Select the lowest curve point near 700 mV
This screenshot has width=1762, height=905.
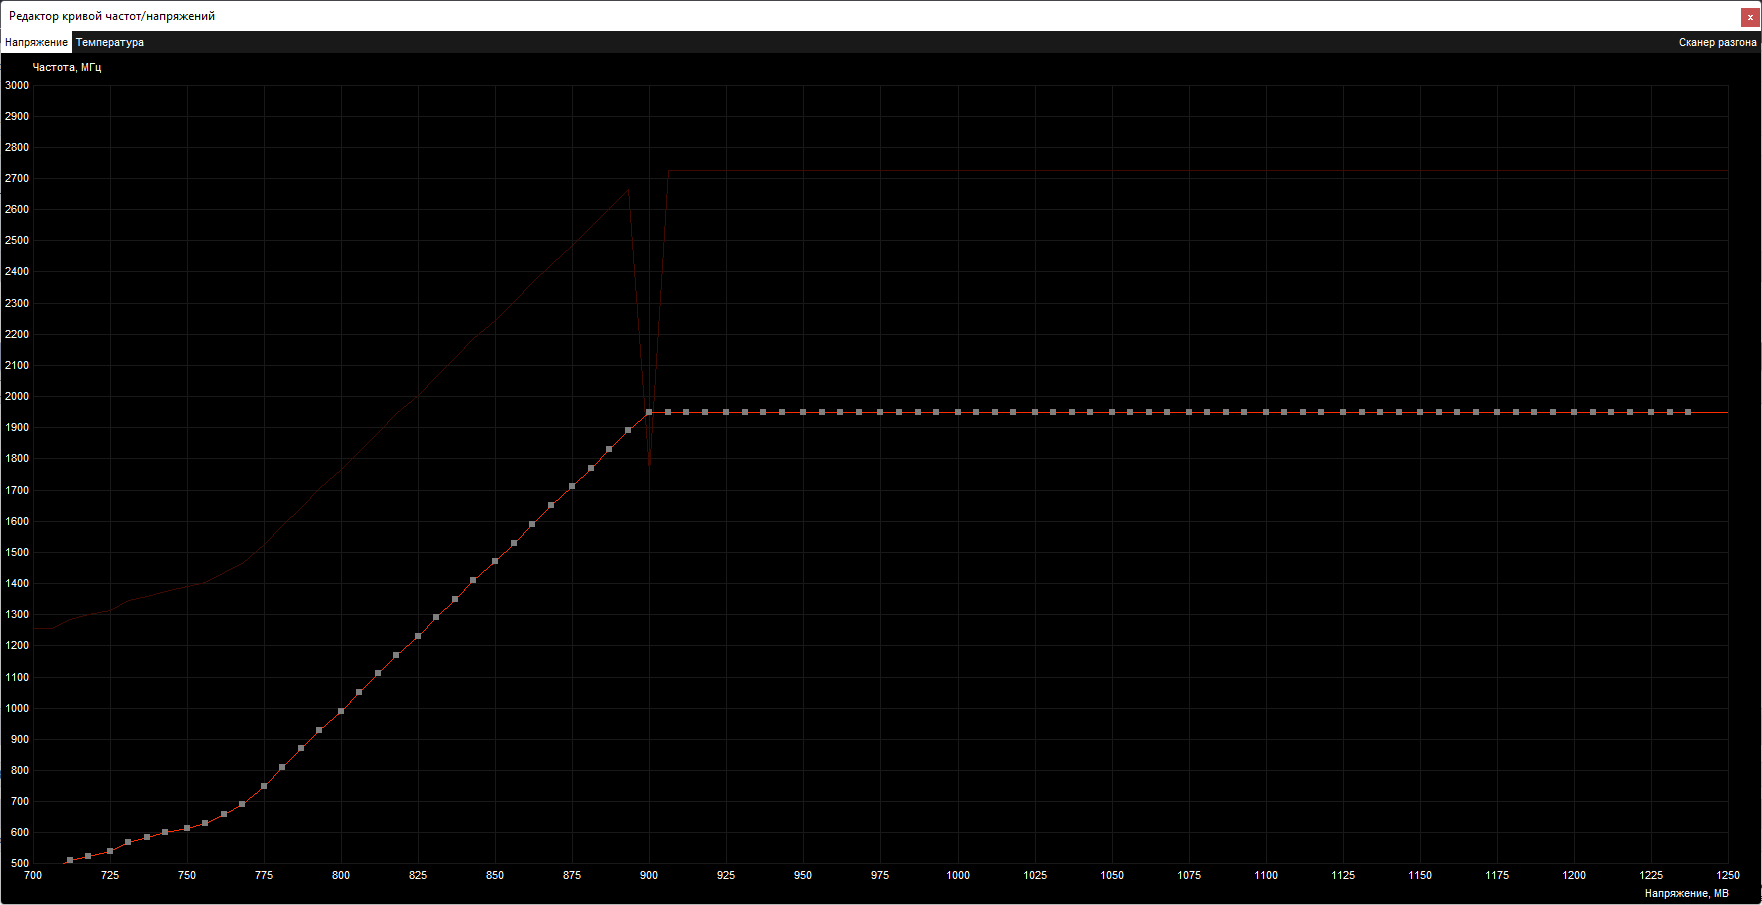(x=69, y=859)
